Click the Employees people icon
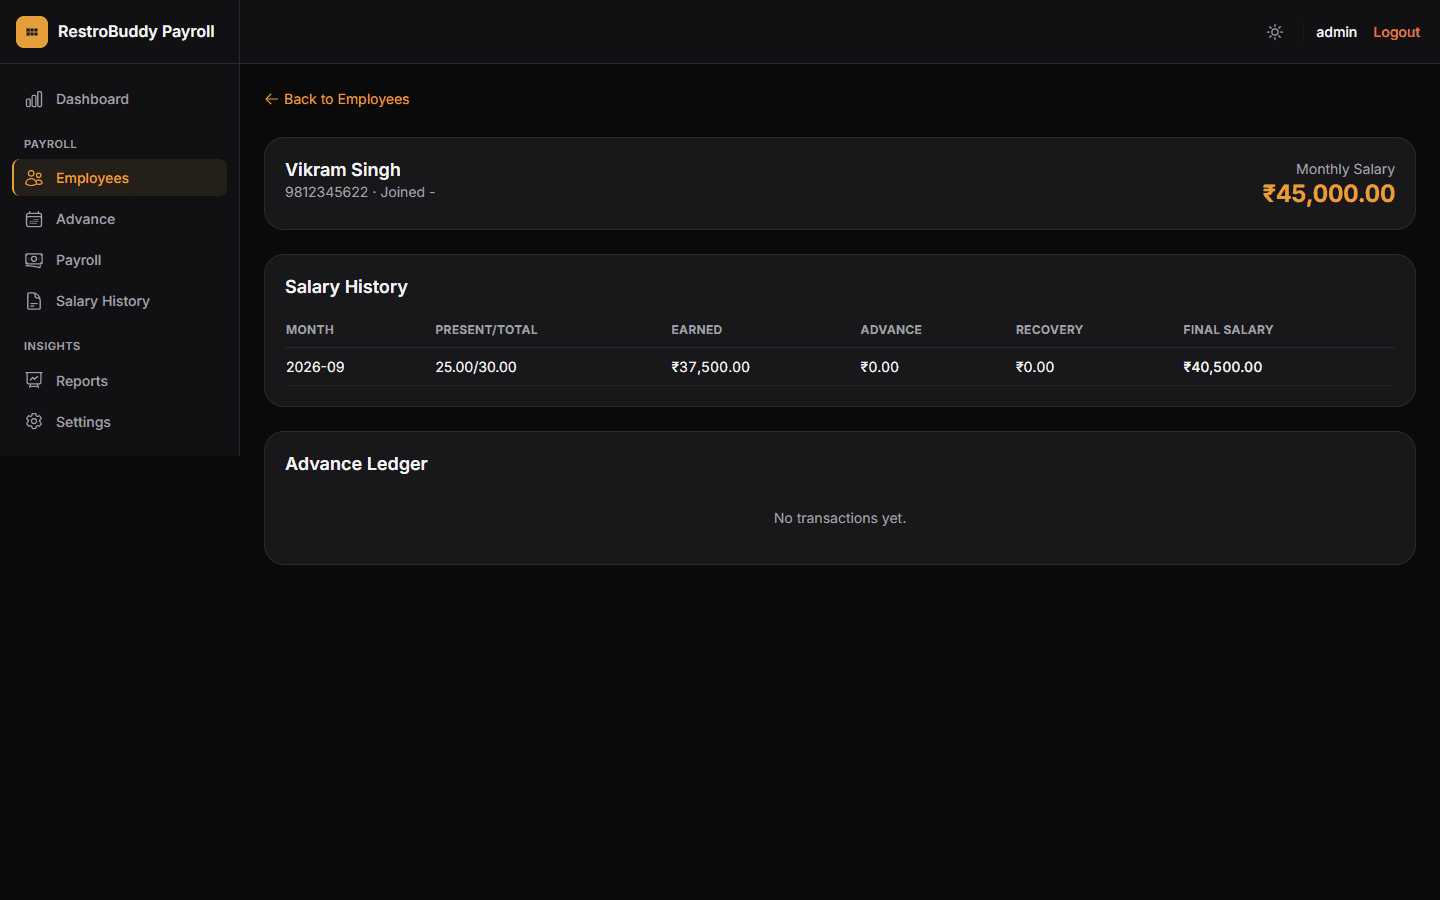This screenshot has height=900, width=1440. click(x=34, y=178)
